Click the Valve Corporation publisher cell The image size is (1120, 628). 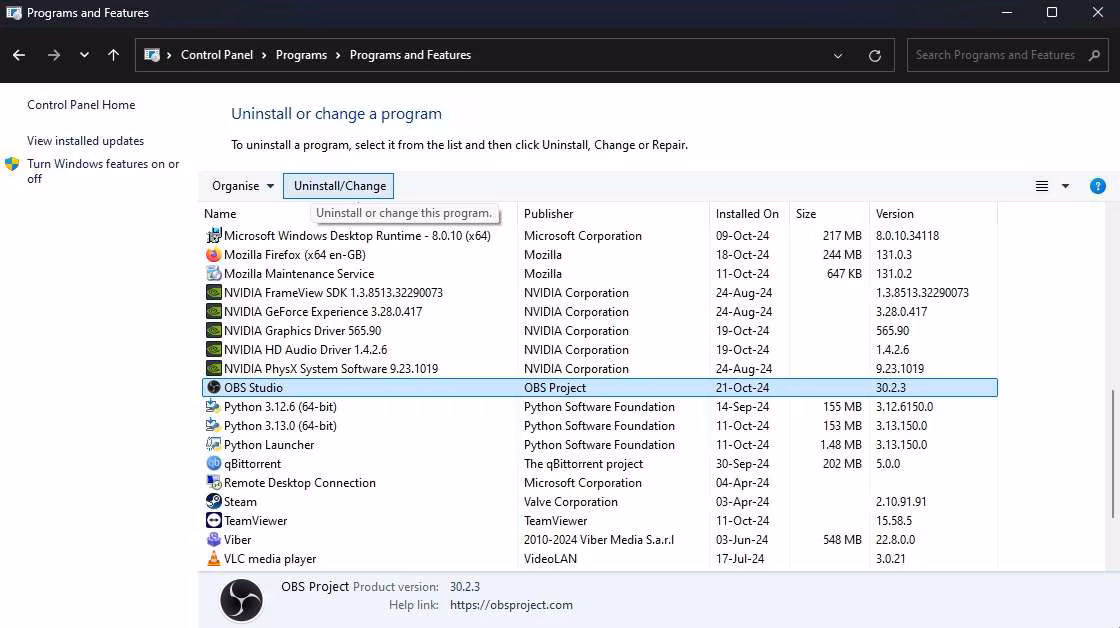571,502
